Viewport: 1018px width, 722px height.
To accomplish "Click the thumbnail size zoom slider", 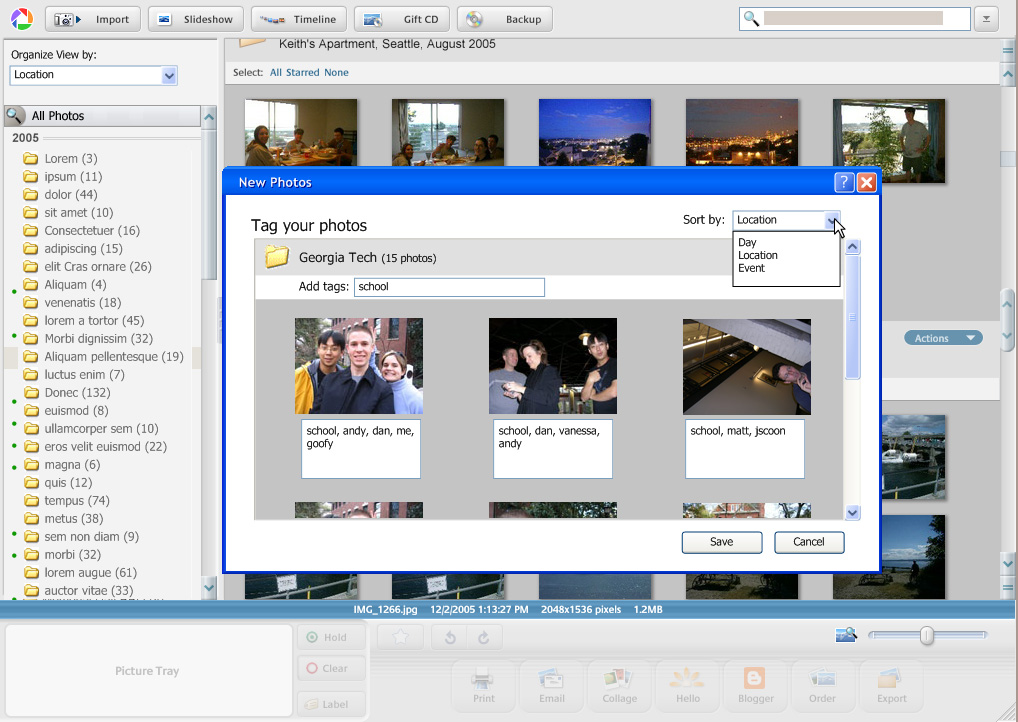I will 927,635.
